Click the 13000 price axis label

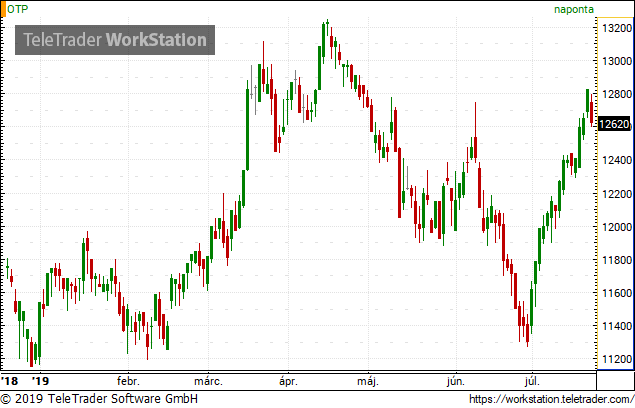617,61
